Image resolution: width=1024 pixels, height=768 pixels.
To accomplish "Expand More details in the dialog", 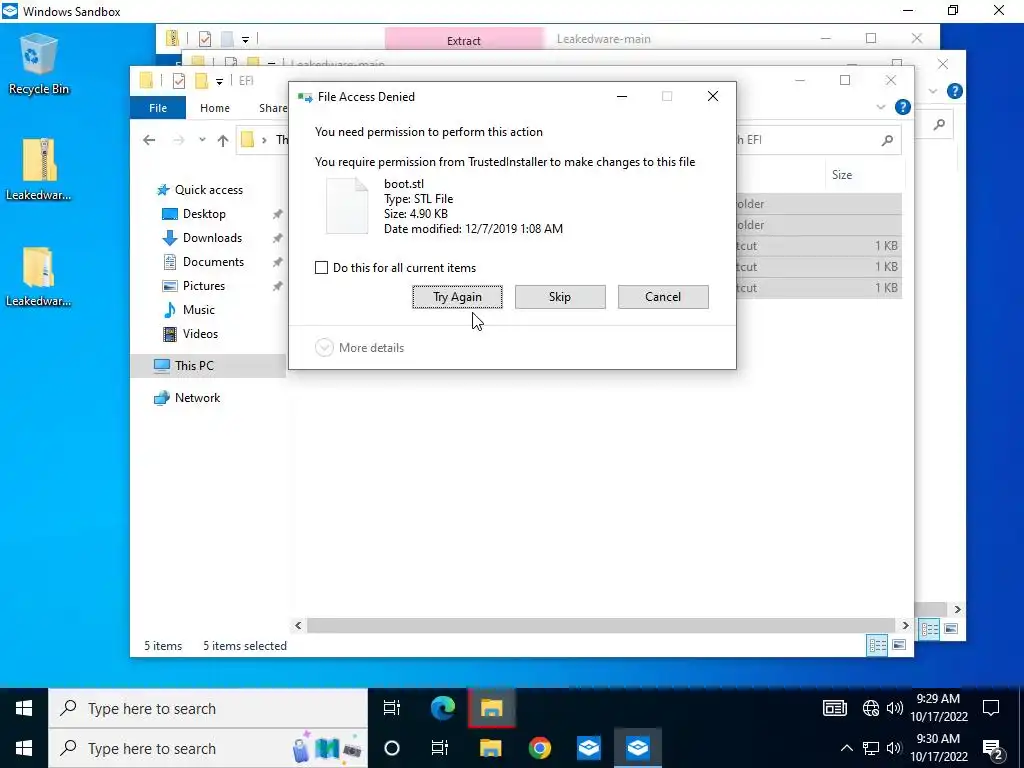I will pos(360,347).
